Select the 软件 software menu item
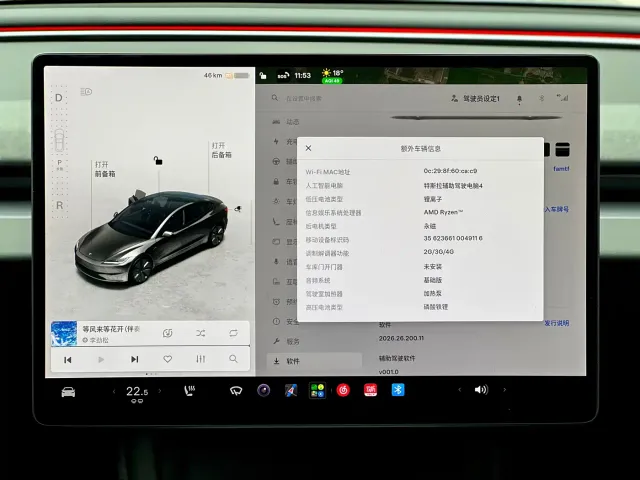The image size is (640, 480). click(314, 361)
